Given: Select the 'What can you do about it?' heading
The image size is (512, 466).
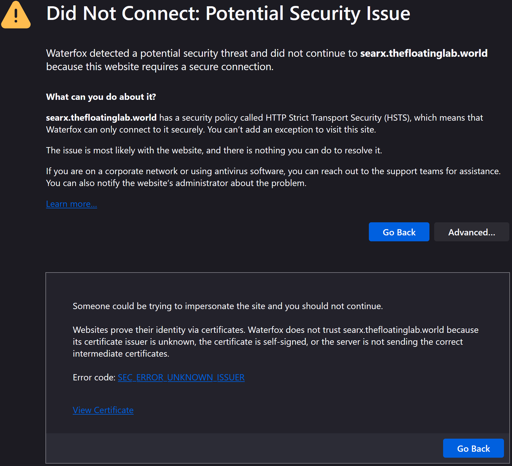Looking at the screenshot, I should point(101,97).
